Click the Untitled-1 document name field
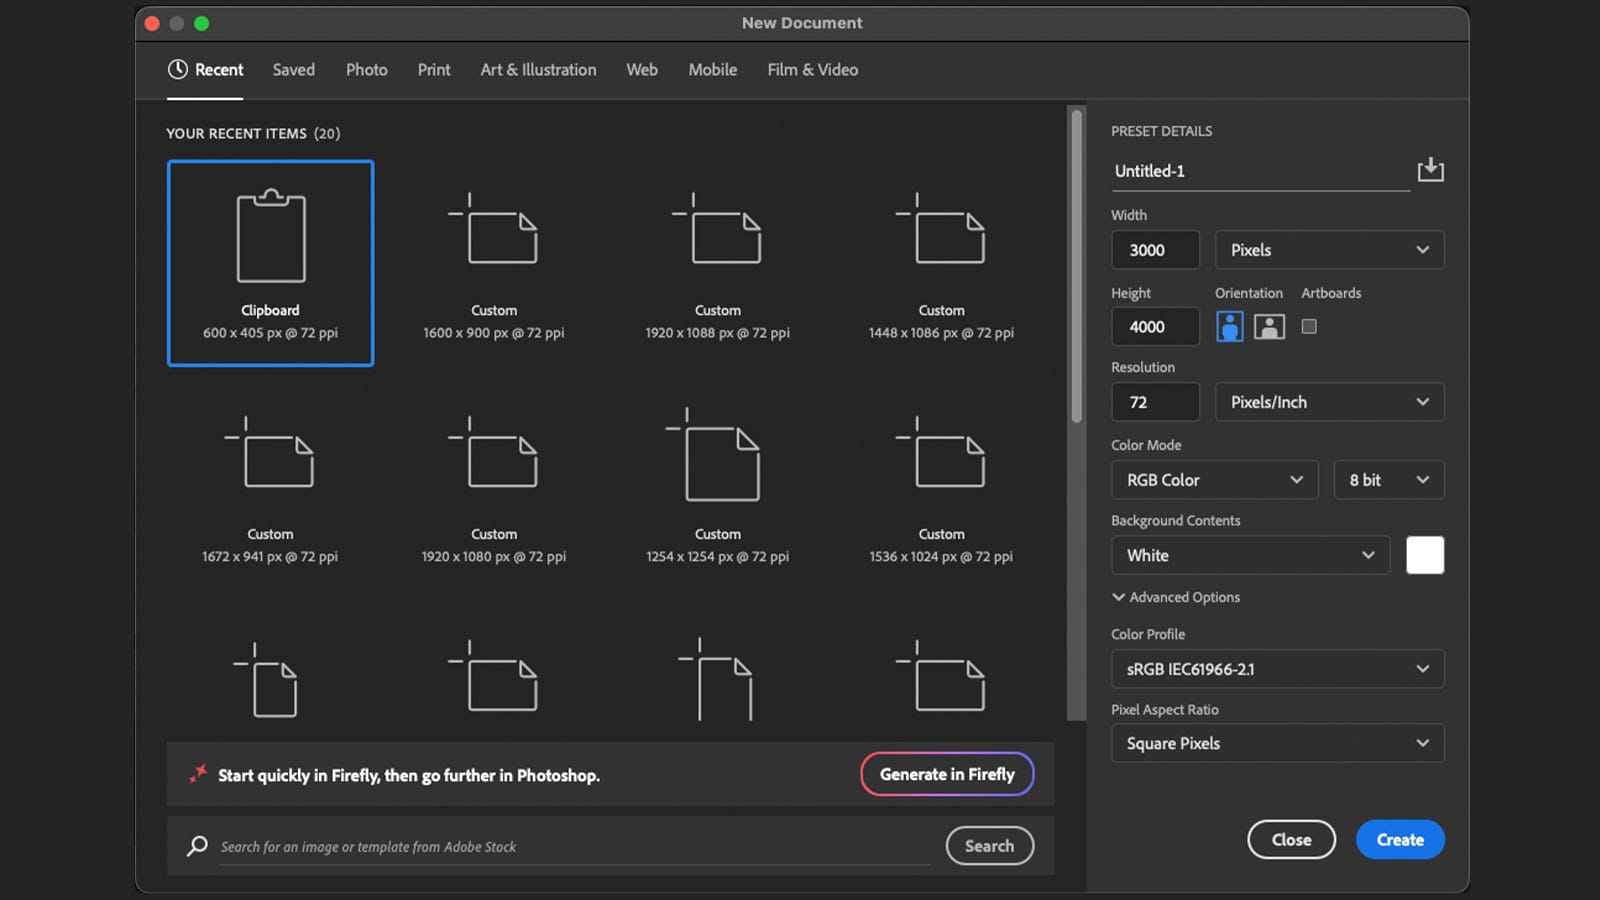The height and width of the screenshot is (900, 1600). [1260, 171]
